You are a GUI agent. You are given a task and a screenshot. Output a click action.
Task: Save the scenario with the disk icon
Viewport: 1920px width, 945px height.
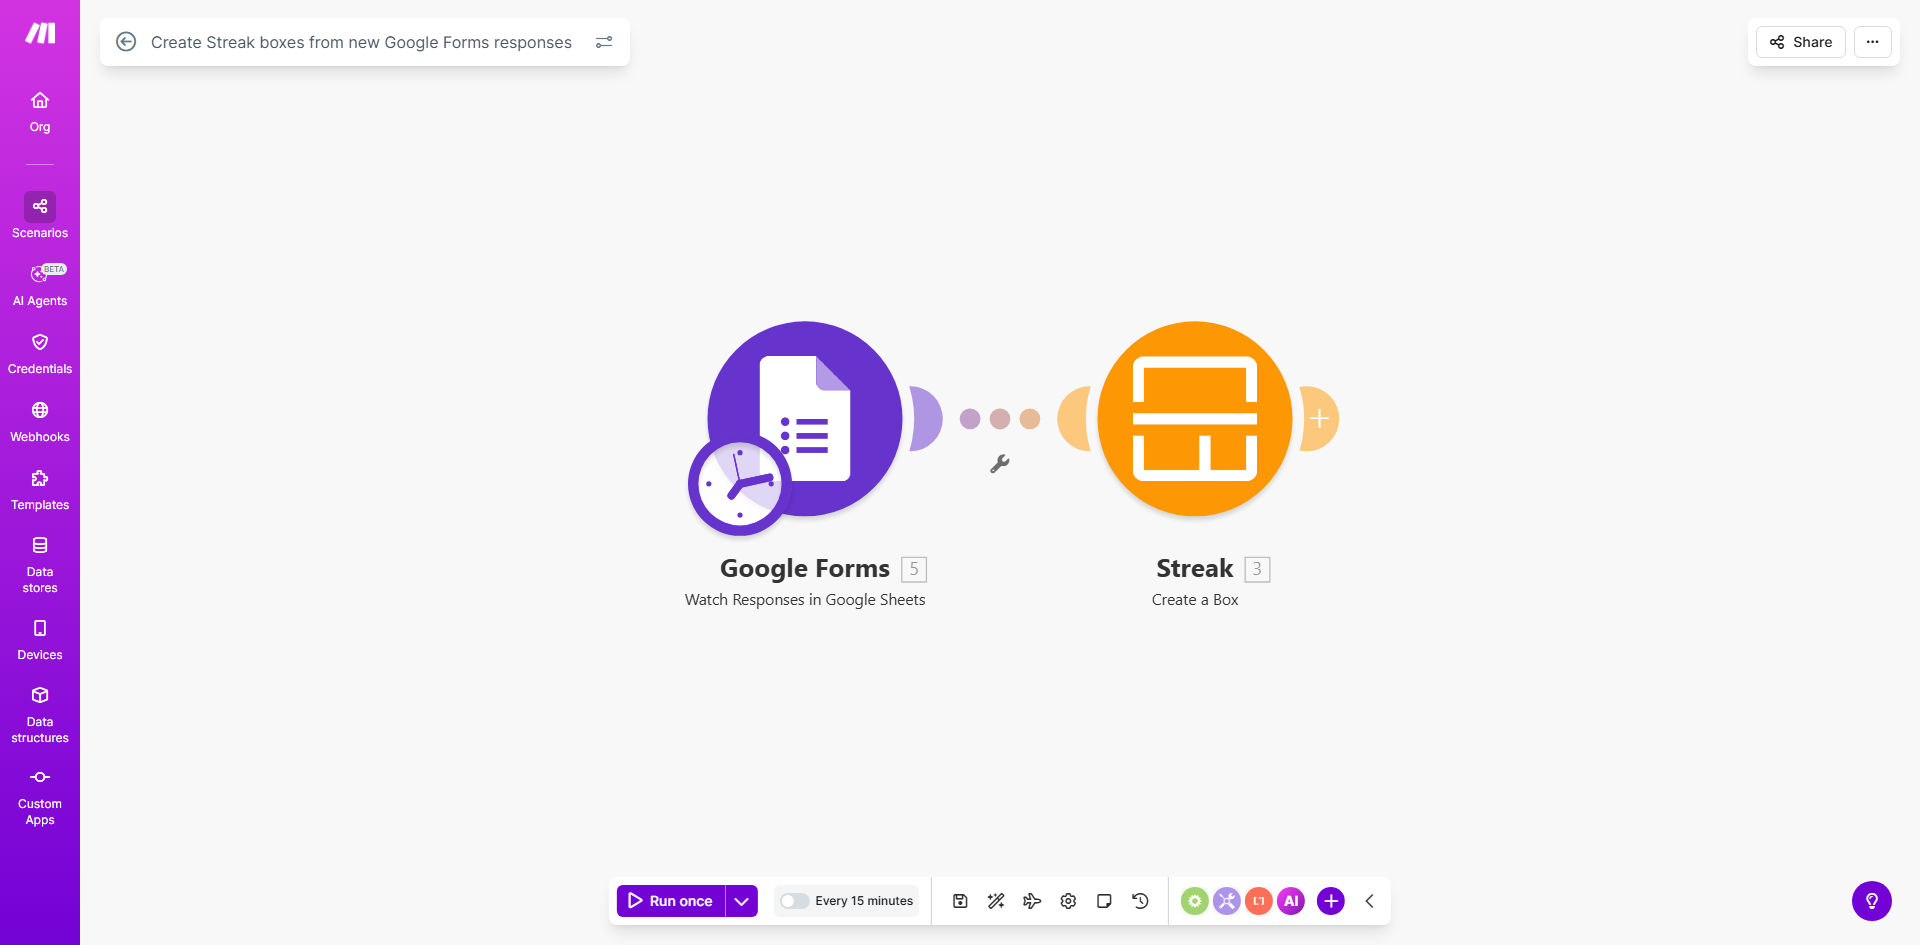pyautogui.click(x=960, y=901)
